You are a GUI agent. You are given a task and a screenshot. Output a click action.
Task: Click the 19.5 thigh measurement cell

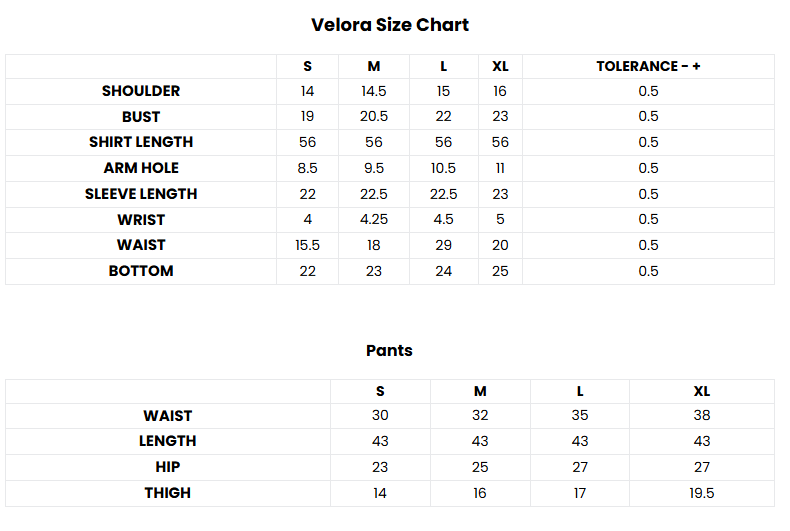click(702, 492)
